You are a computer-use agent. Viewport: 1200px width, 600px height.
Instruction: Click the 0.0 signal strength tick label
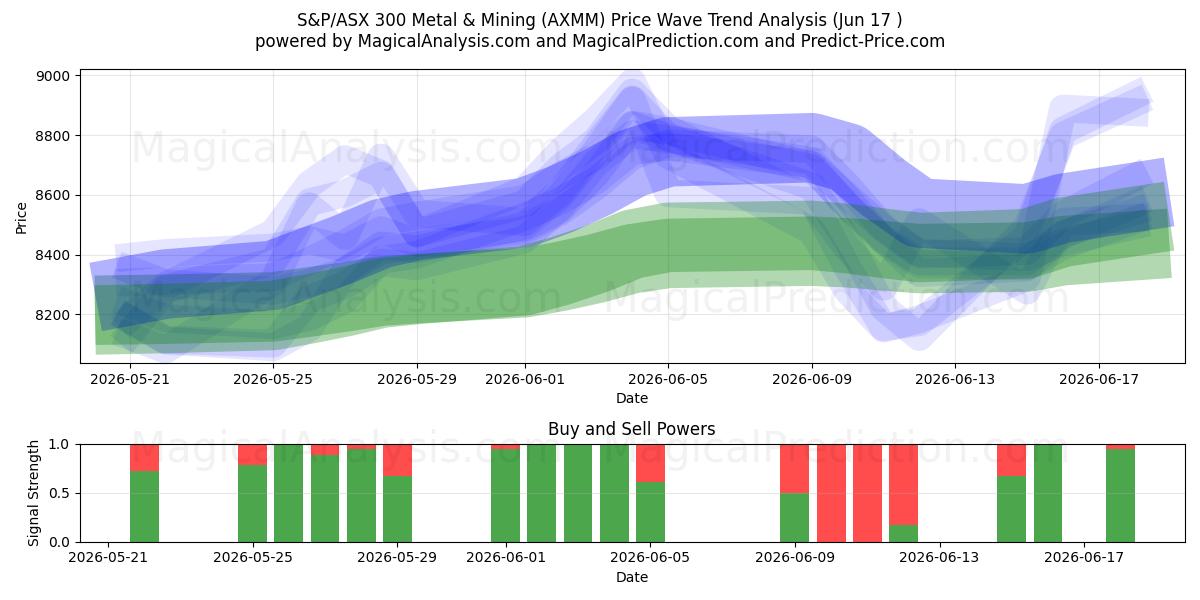coord(60,542)
